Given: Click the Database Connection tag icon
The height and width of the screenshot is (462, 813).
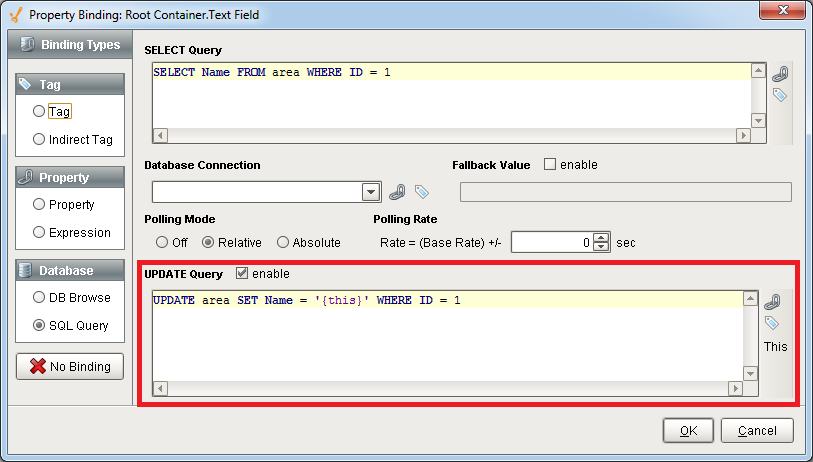Looking at the screenshot, I should pos(422,192).
